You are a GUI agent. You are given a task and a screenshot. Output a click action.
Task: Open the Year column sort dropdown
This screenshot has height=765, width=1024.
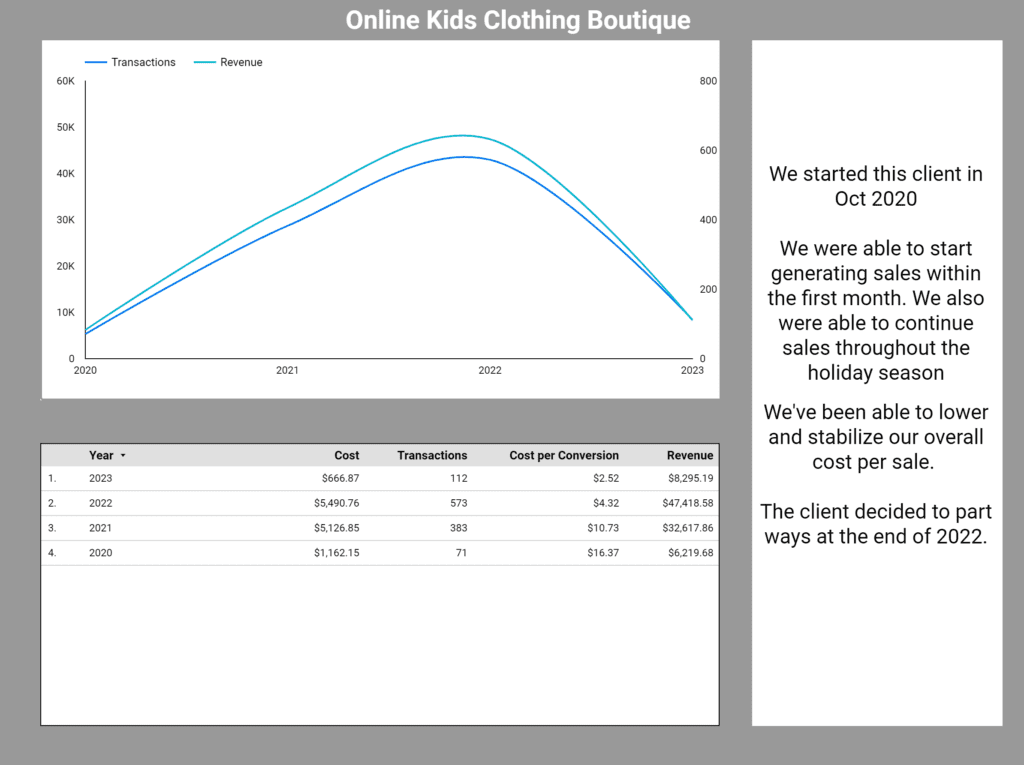pos(123,455)
